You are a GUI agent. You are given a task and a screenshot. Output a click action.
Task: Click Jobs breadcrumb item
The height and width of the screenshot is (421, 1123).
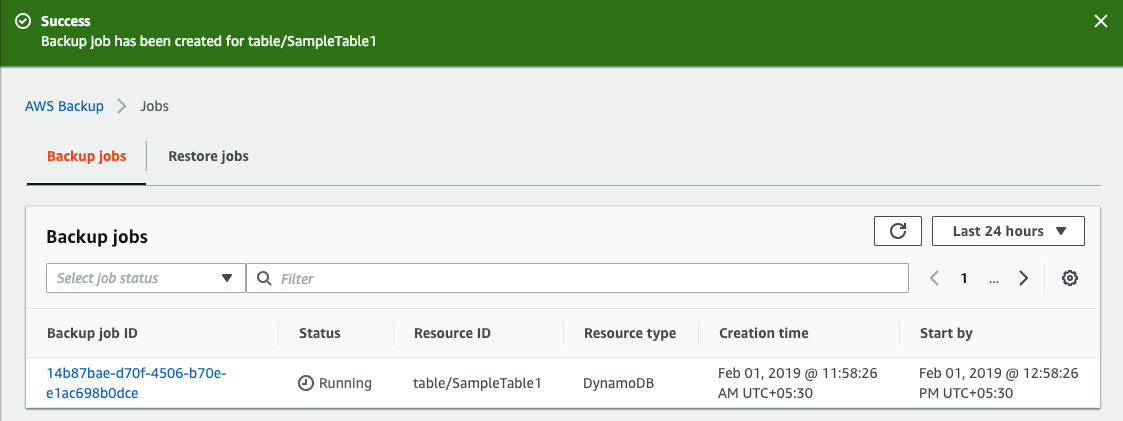click(155, 106)
